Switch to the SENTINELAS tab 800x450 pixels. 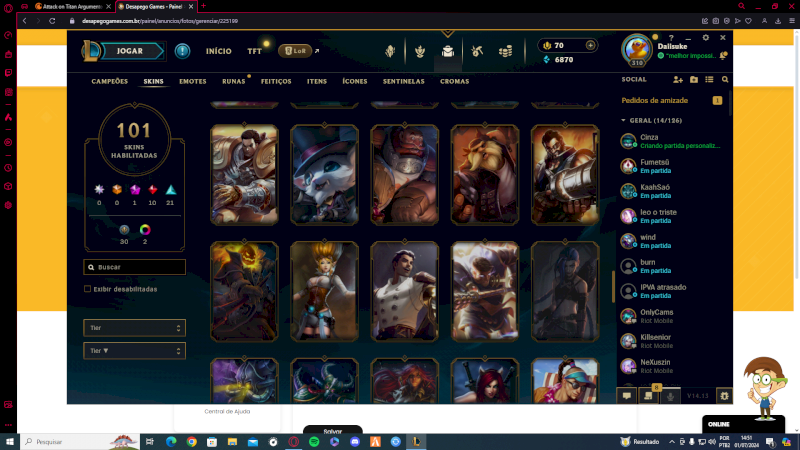pos(404,81)
